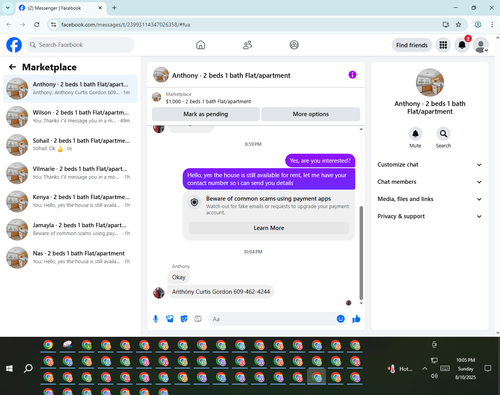Click the 'Okay' message bubble
The width and height of the screenshot is (500, 395).
178,277
